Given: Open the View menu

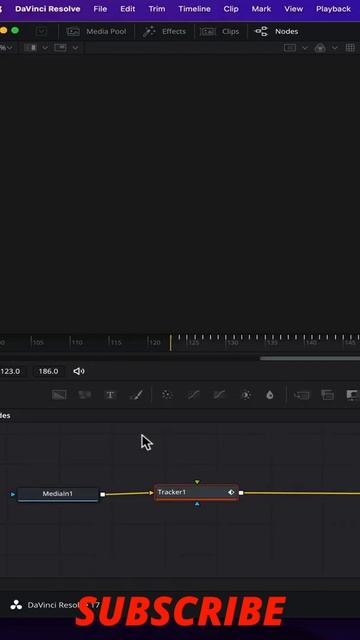Looking at the screenshot, I should 293,9.
